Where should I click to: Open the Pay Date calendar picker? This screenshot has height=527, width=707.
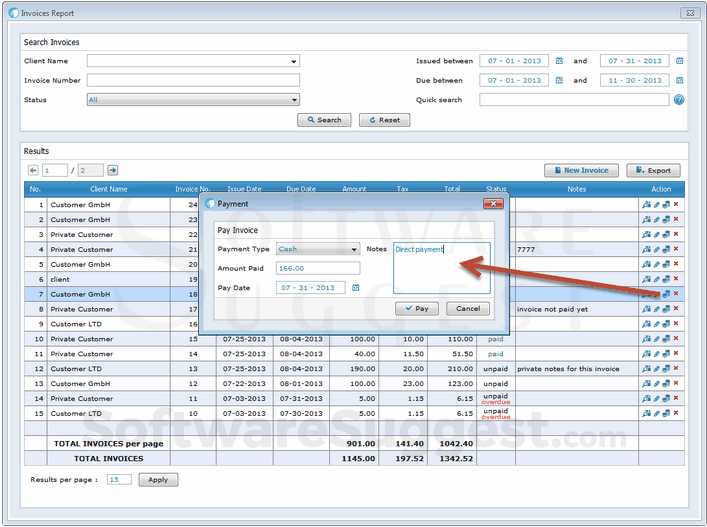pos(355,288)
